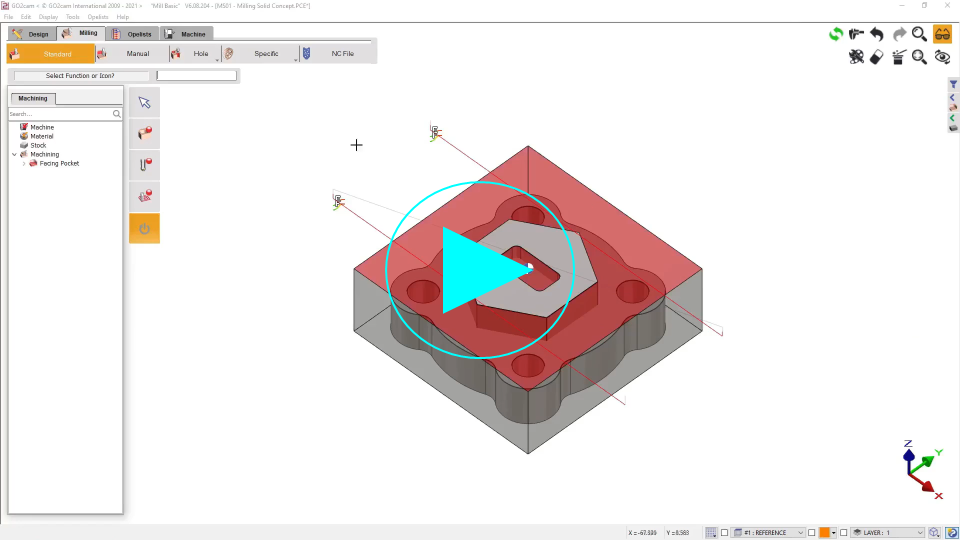The height and width of the screenshot is (540, 960).
Task: Select the arrow pointer selection tool
Action: pos(144,102)
